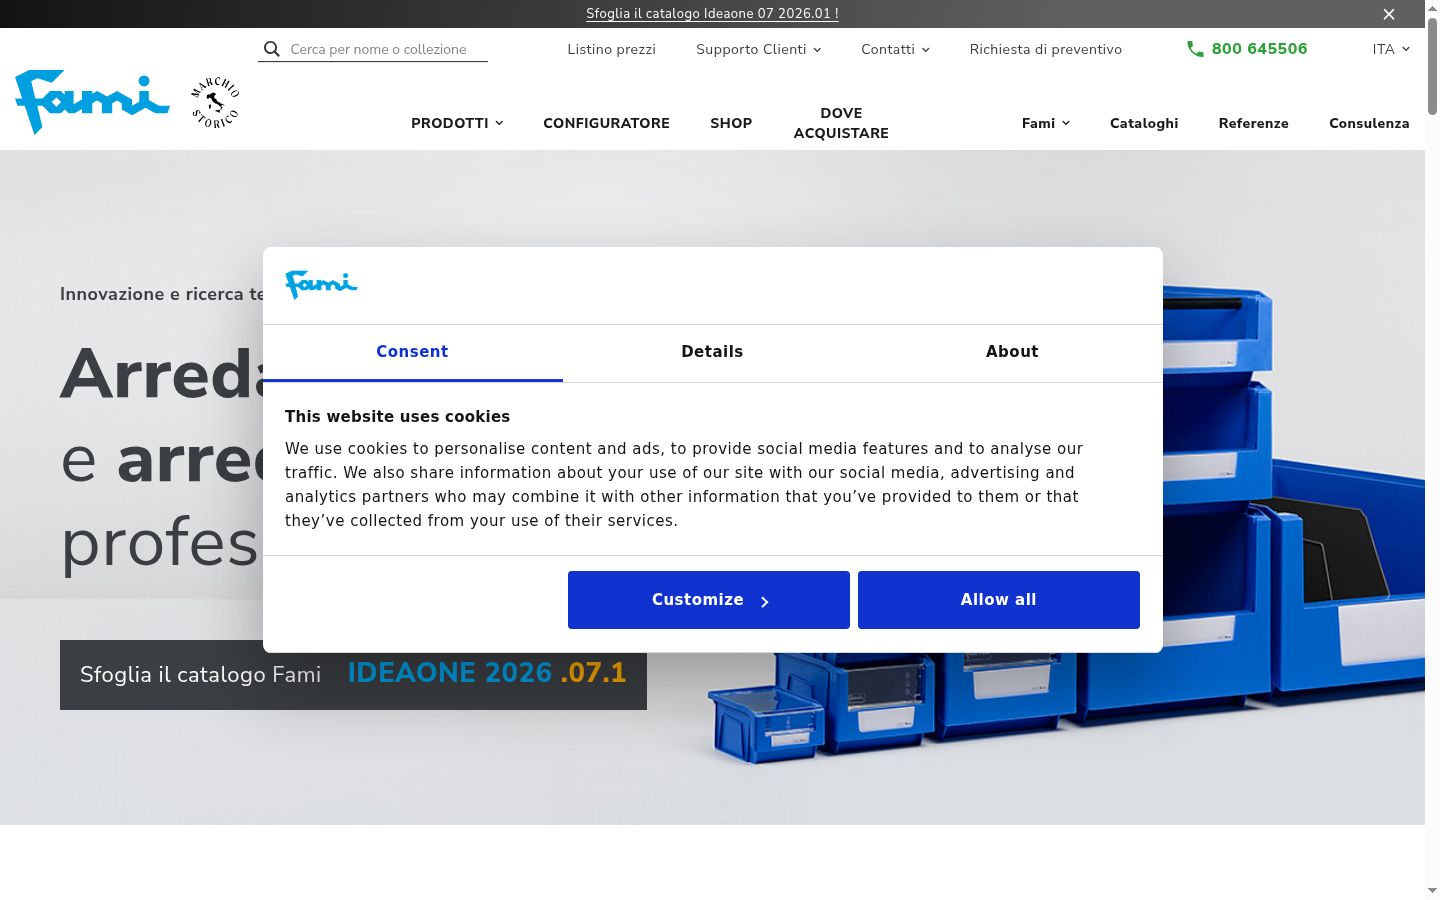Open the CONFIGURATORE menu item
Screen dimensions: 1440x900
[606, 123]
